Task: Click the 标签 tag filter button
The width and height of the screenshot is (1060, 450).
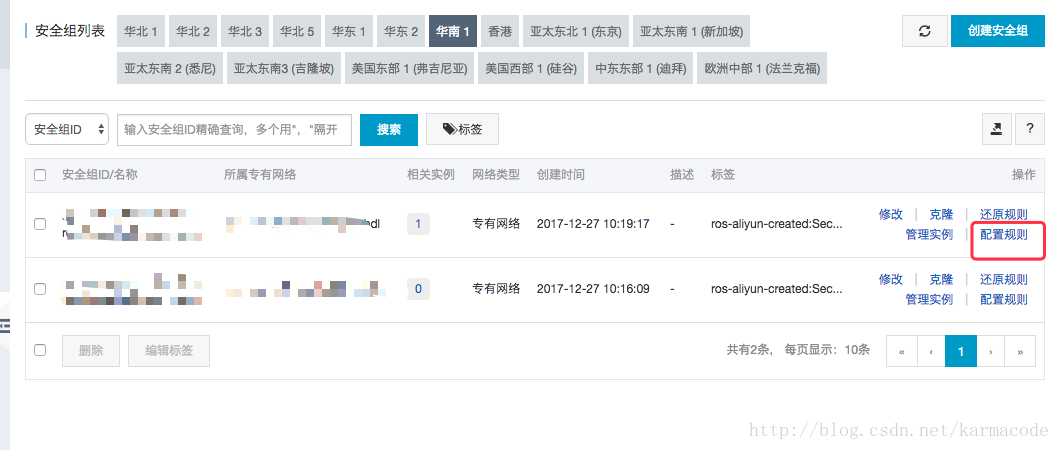Action: pos(462,129)
